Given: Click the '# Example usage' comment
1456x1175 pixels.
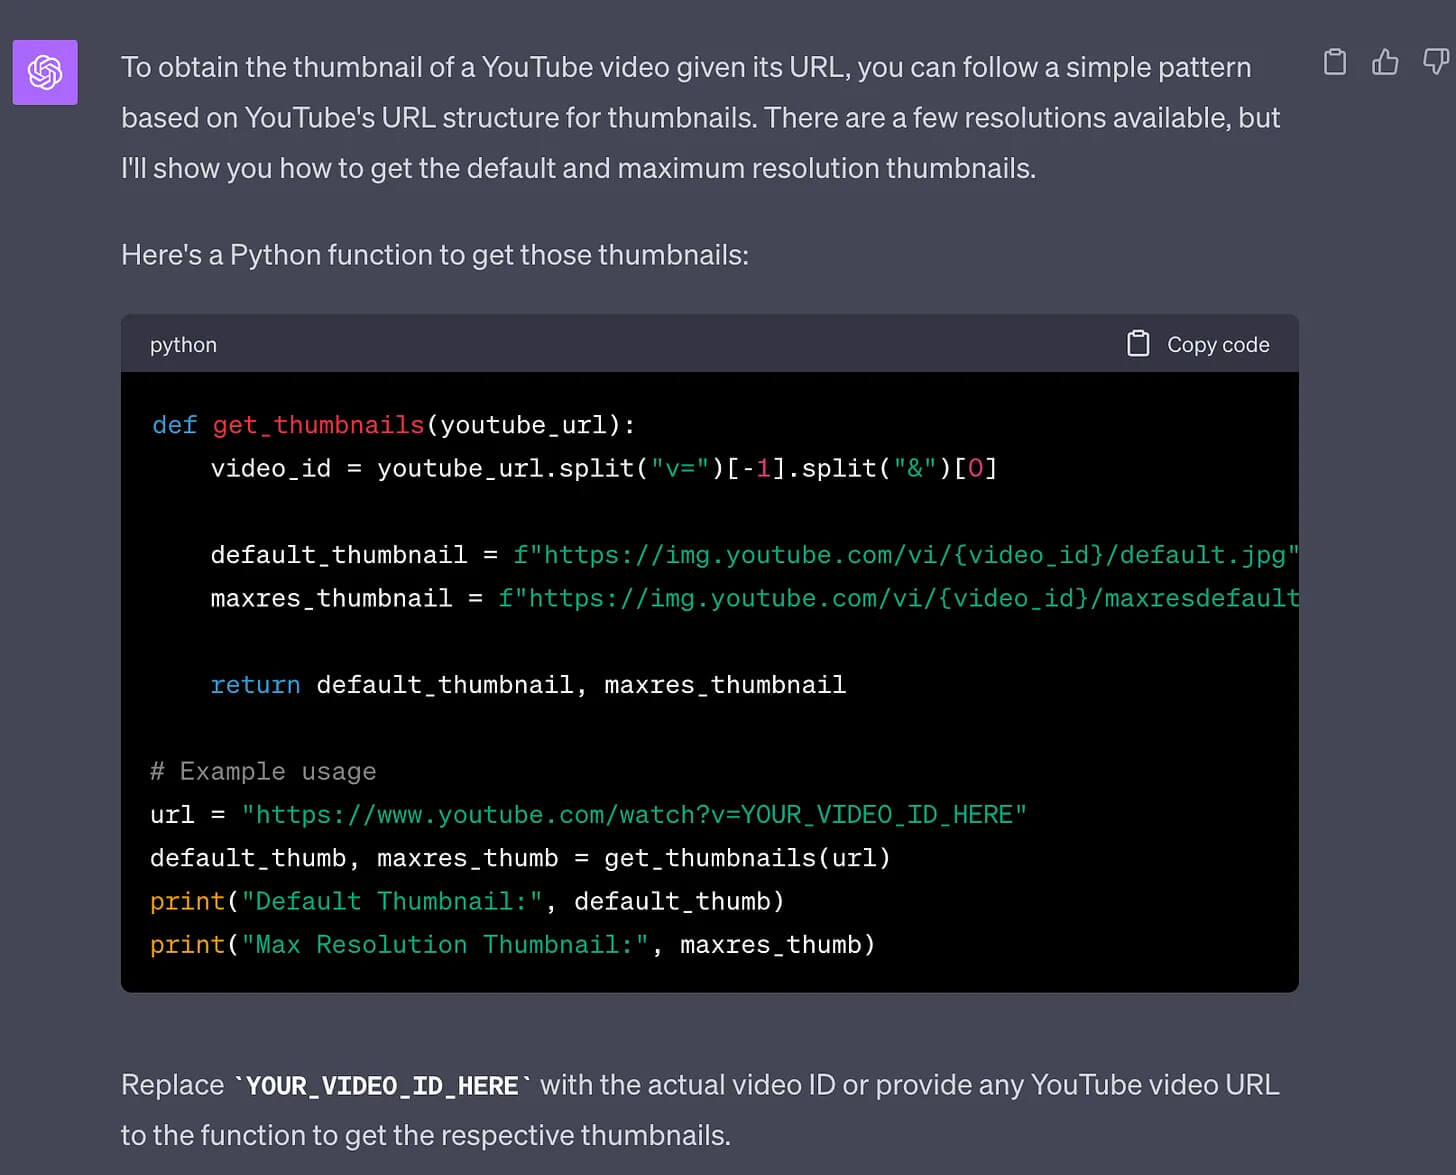Looking at the screenshot, I should coord(263,771).
